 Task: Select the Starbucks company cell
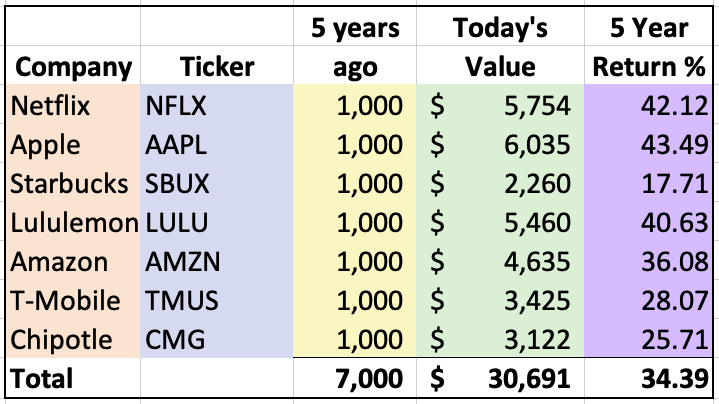[73, 183]
